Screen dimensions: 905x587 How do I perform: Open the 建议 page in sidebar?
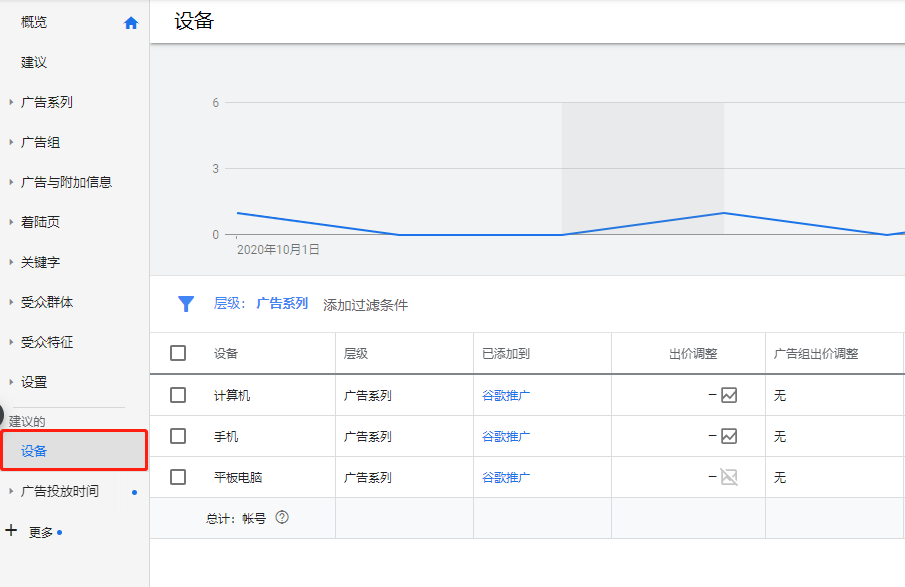[34, 62]
